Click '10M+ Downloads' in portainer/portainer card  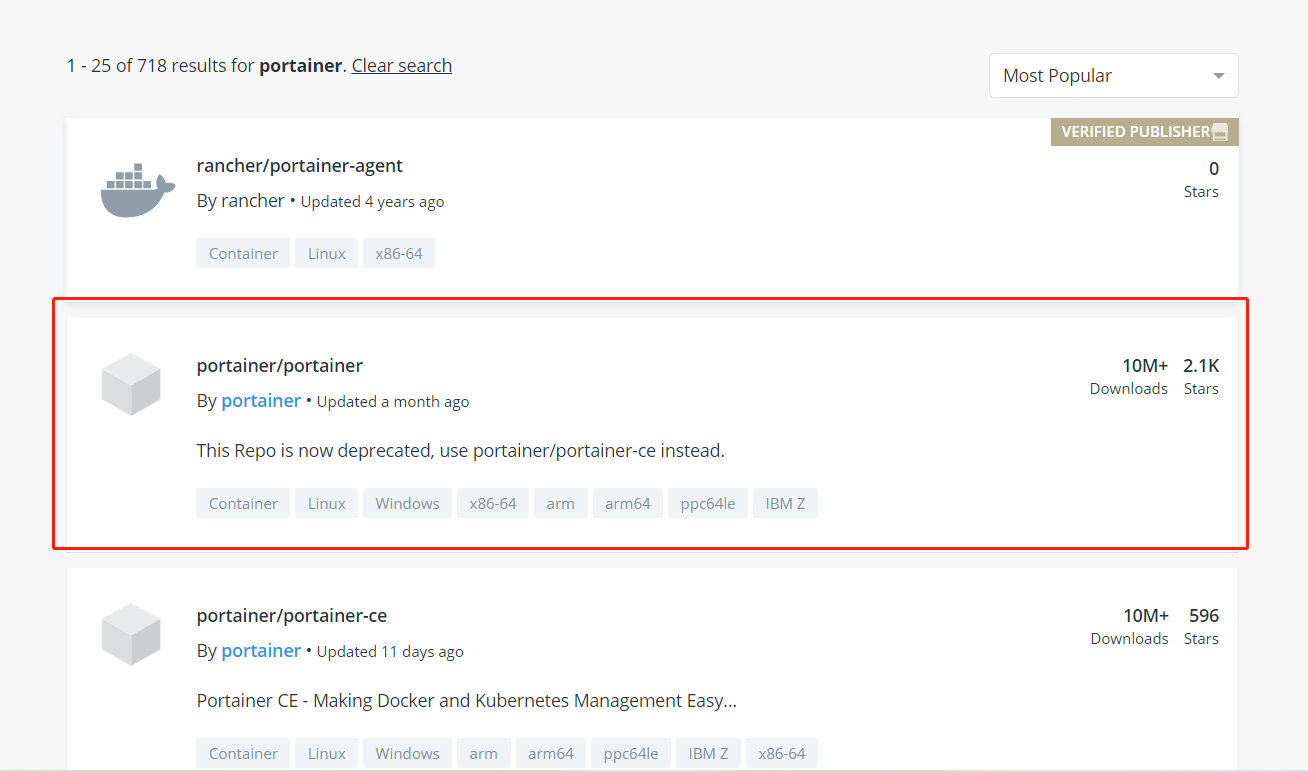point(1129,376)
